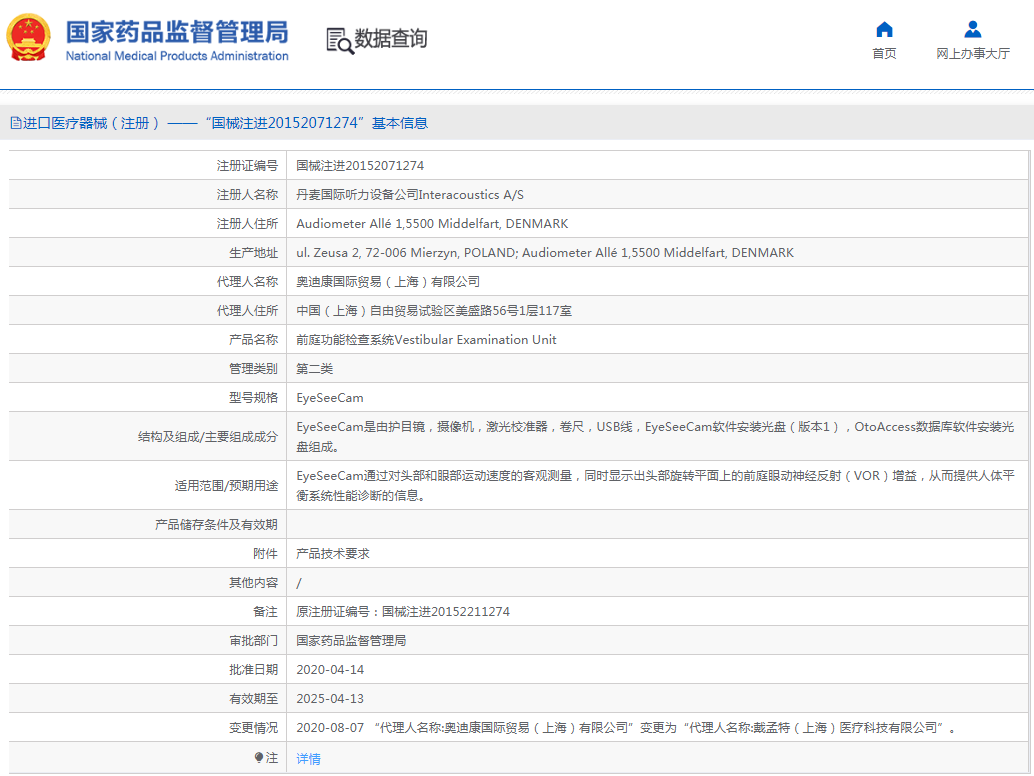Click the home icon labeled 首页

(884, 30)
